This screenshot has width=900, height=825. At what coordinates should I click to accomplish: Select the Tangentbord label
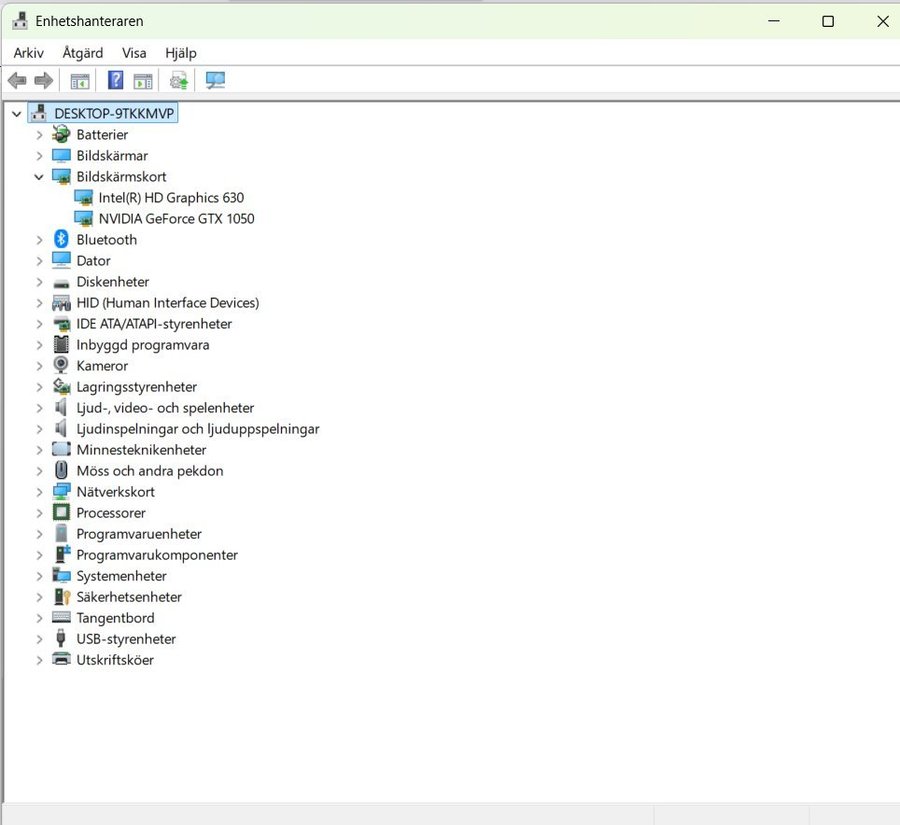115,618
